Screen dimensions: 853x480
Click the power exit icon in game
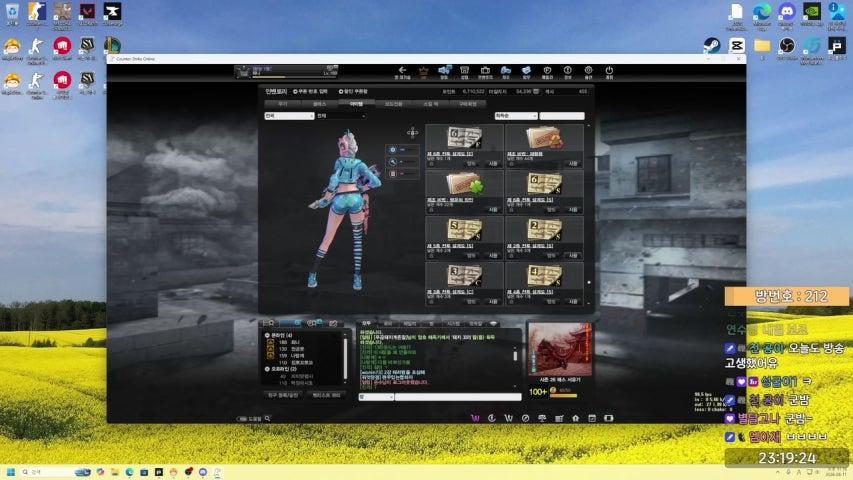[609, 70]
